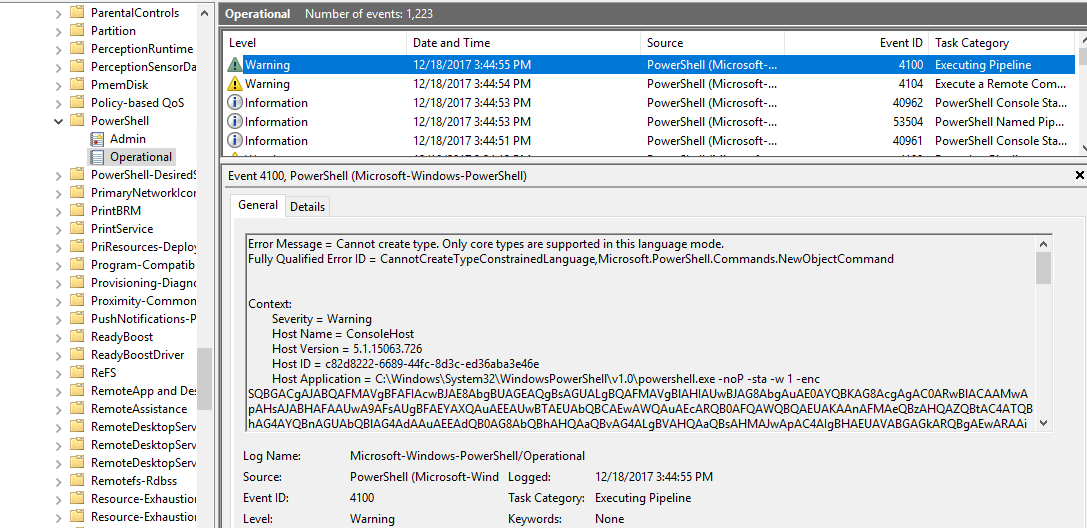The image size is (1087, 528).
Task: Click the Admin log icon under PowerShell
Action: (97, 139)
